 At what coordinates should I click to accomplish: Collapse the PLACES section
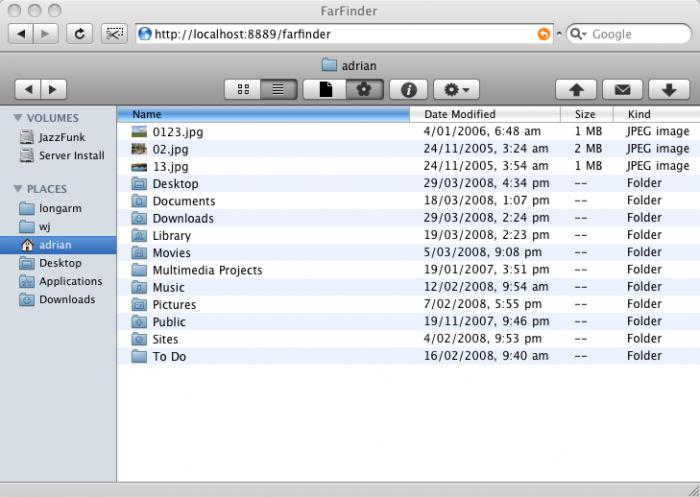17,189
